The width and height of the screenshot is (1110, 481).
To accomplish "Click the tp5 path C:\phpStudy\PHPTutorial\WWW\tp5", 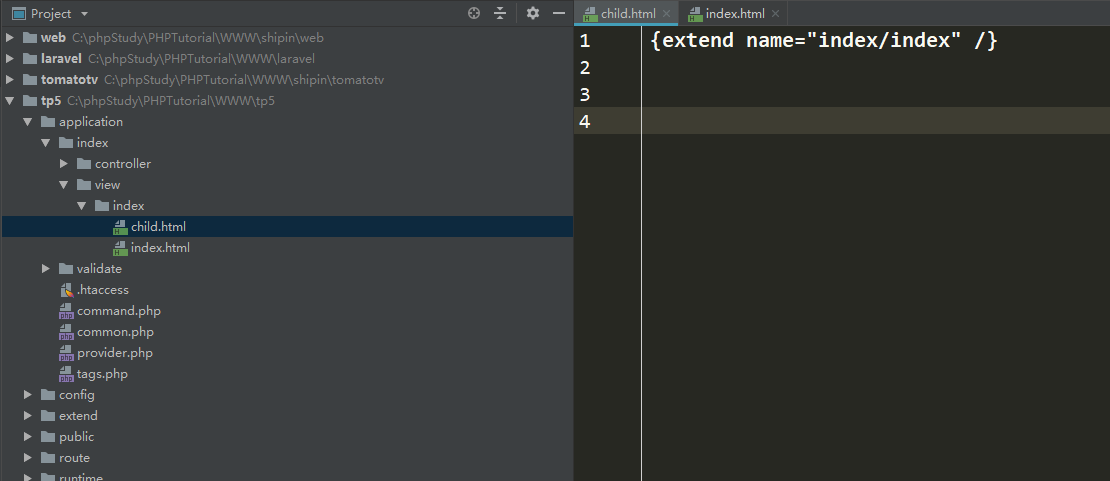I will coord(171,101).
